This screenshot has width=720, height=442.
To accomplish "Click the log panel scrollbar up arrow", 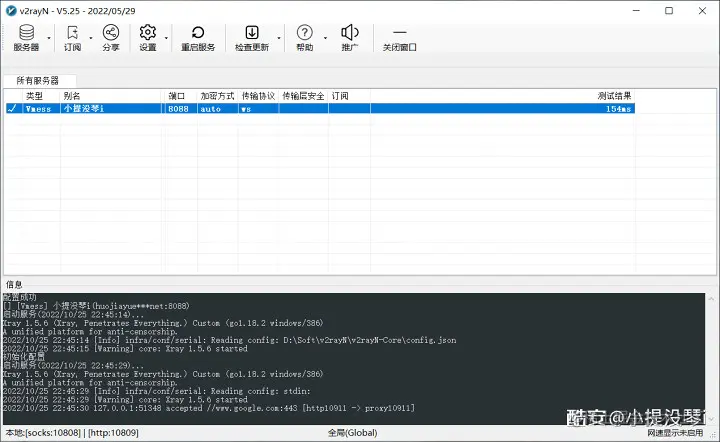I will point(711,299).
